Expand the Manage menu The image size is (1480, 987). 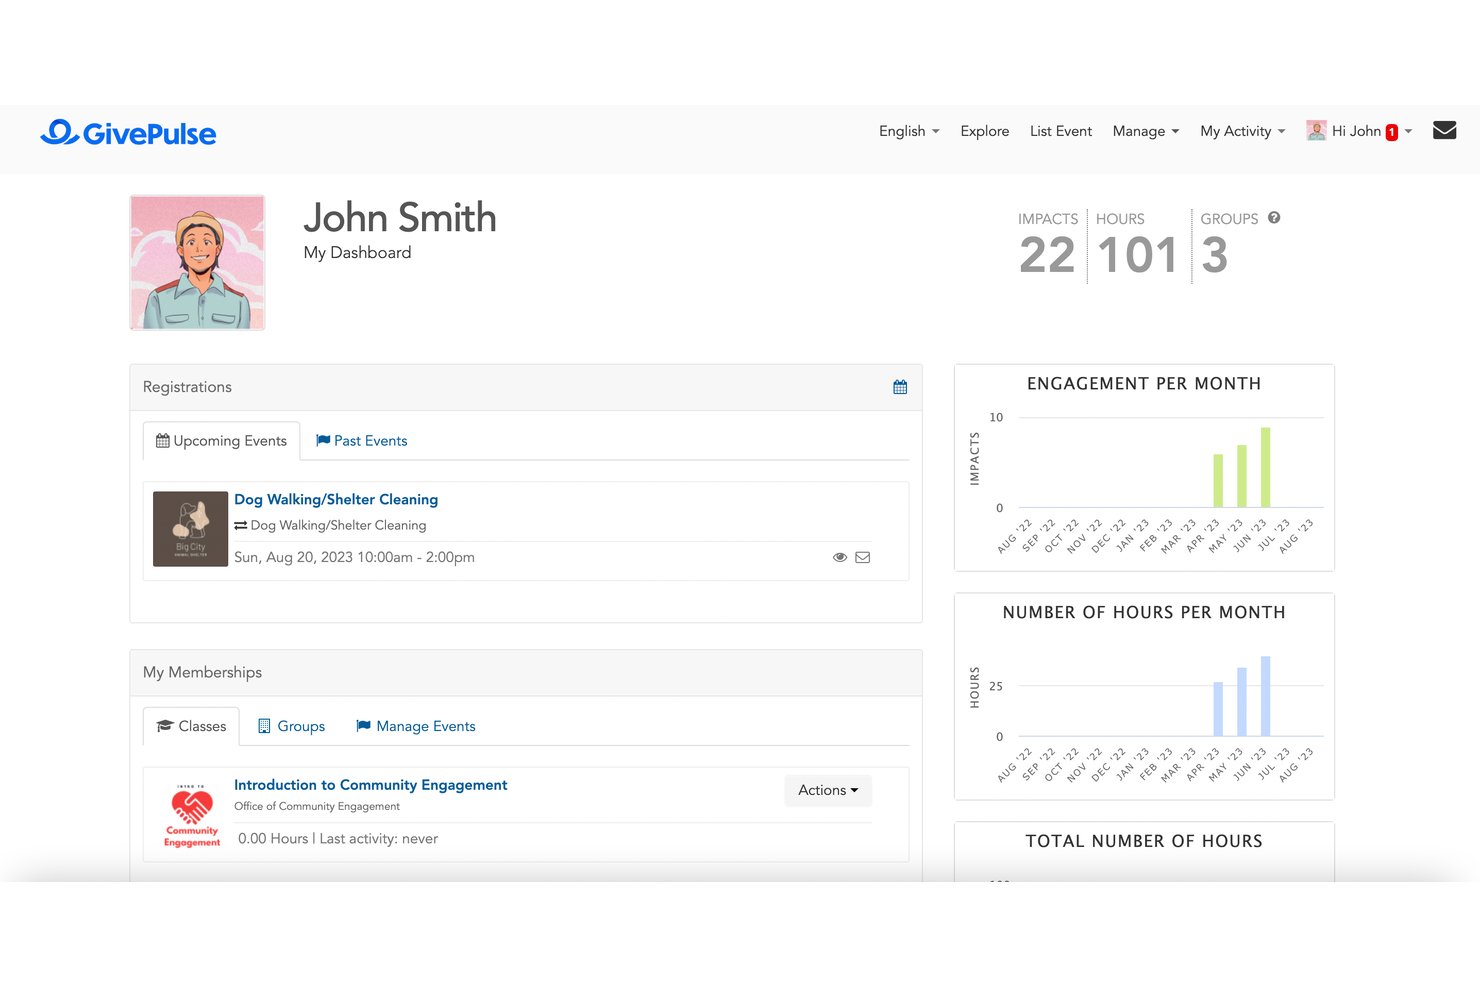(1146, 131)
